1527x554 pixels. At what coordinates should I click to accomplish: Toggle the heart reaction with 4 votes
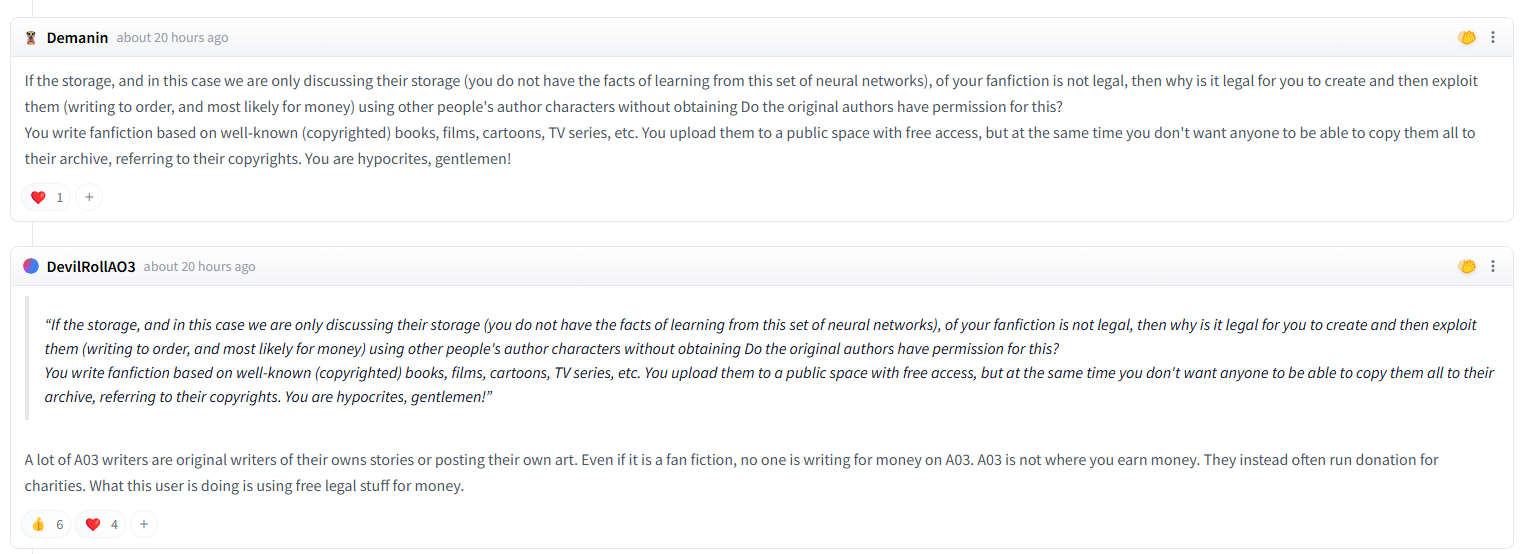point(101,524)
